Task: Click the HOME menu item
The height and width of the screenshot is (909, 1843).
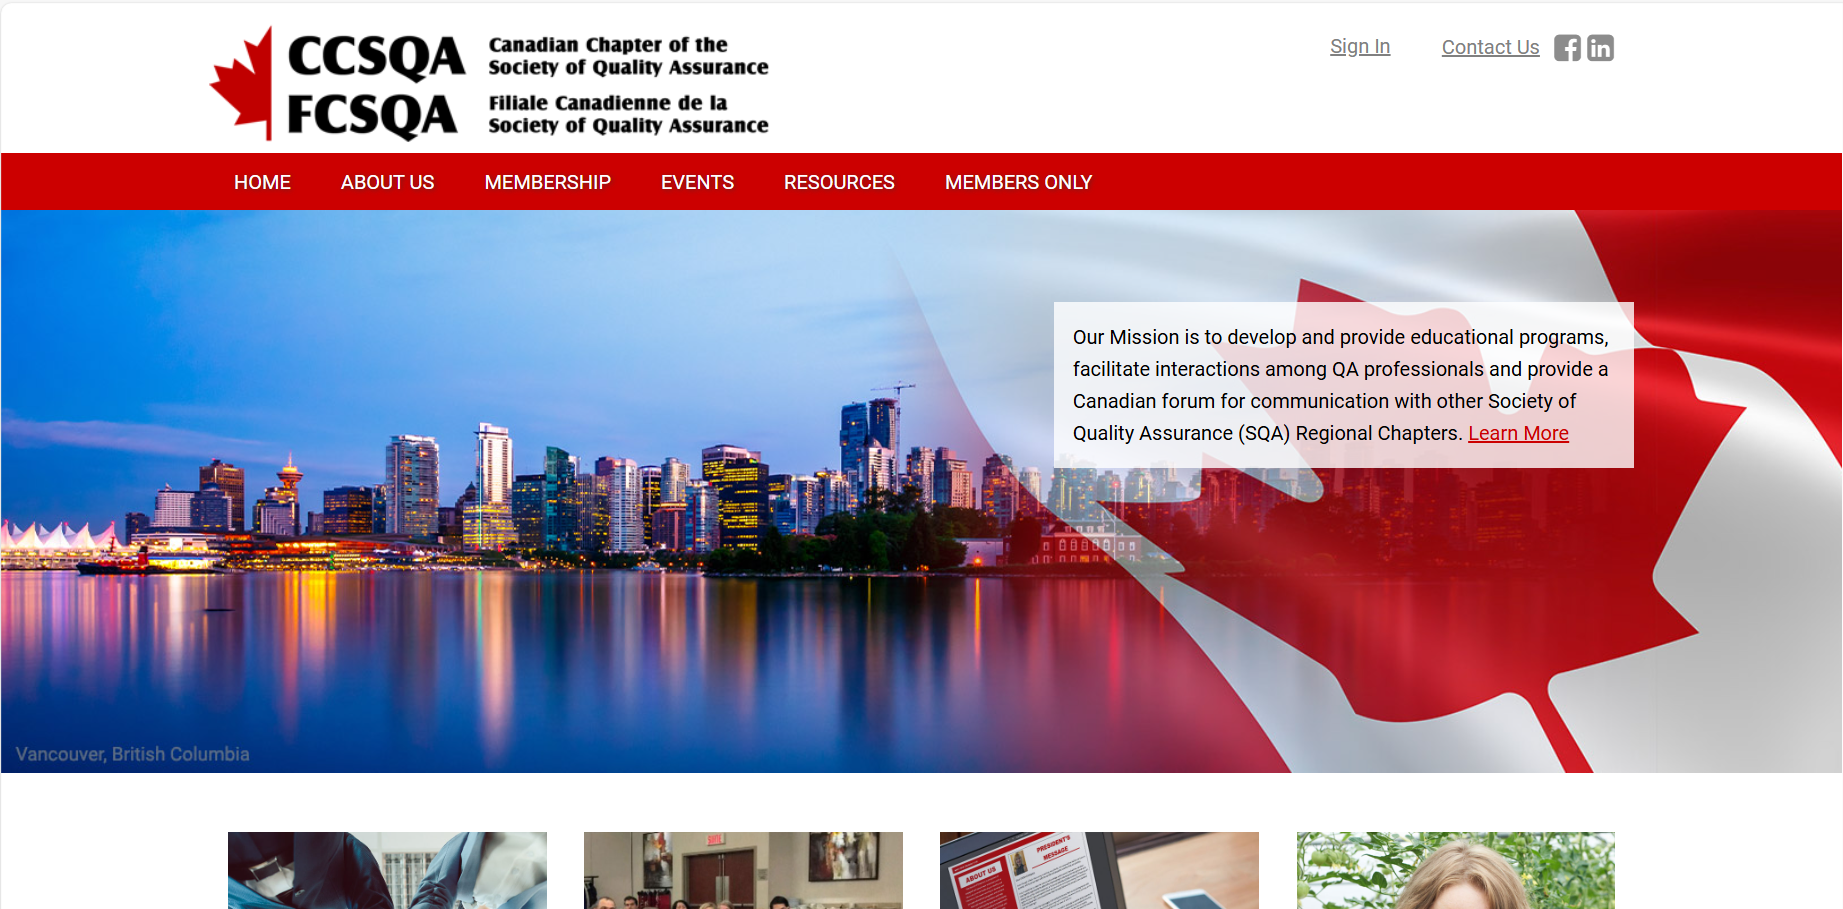Action: [262, 182]
